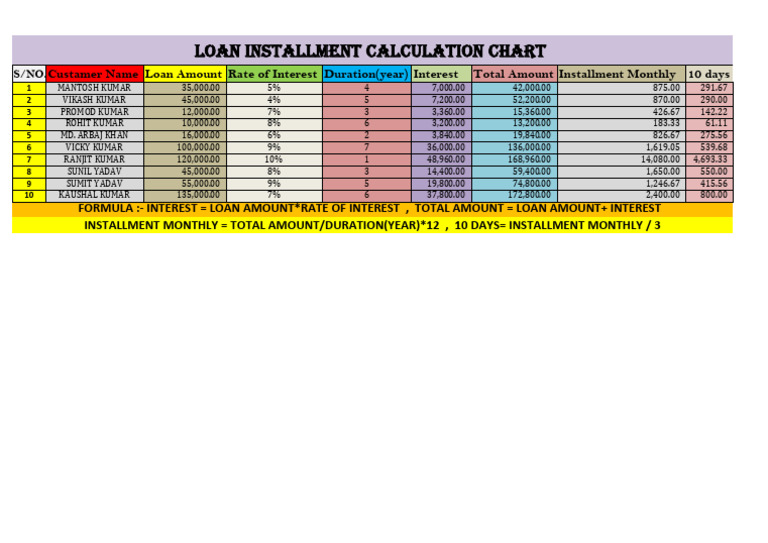Click the orange formula row starting "FORMULA :- INTEREST"
Image resolution: width=768 pixels, height=543 pixels.
(372, 209)
